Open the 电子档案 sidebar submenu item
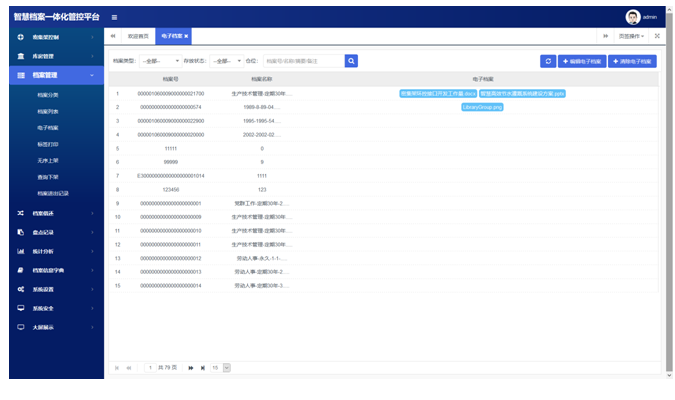 pos(48,128)
